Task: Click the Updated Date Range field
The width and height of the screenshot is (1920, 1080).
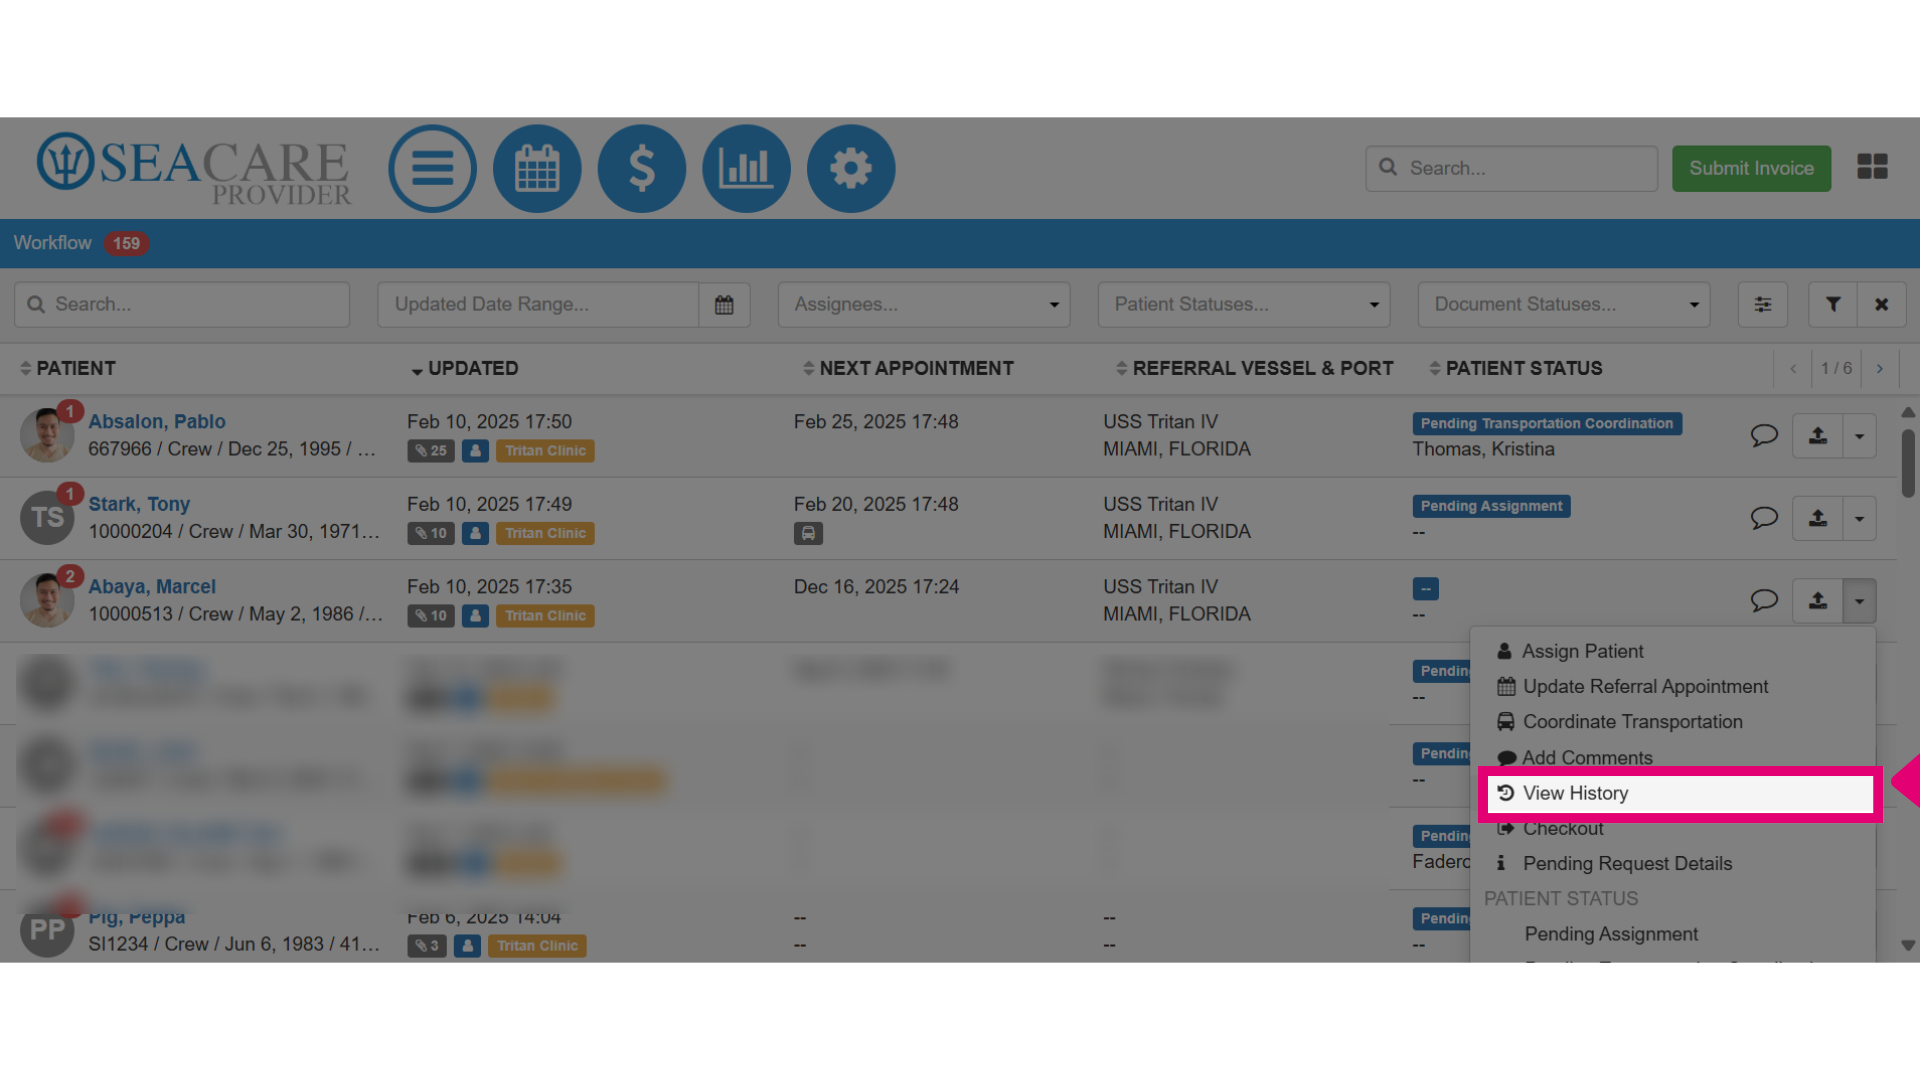Action: click(x=538, y=304)
